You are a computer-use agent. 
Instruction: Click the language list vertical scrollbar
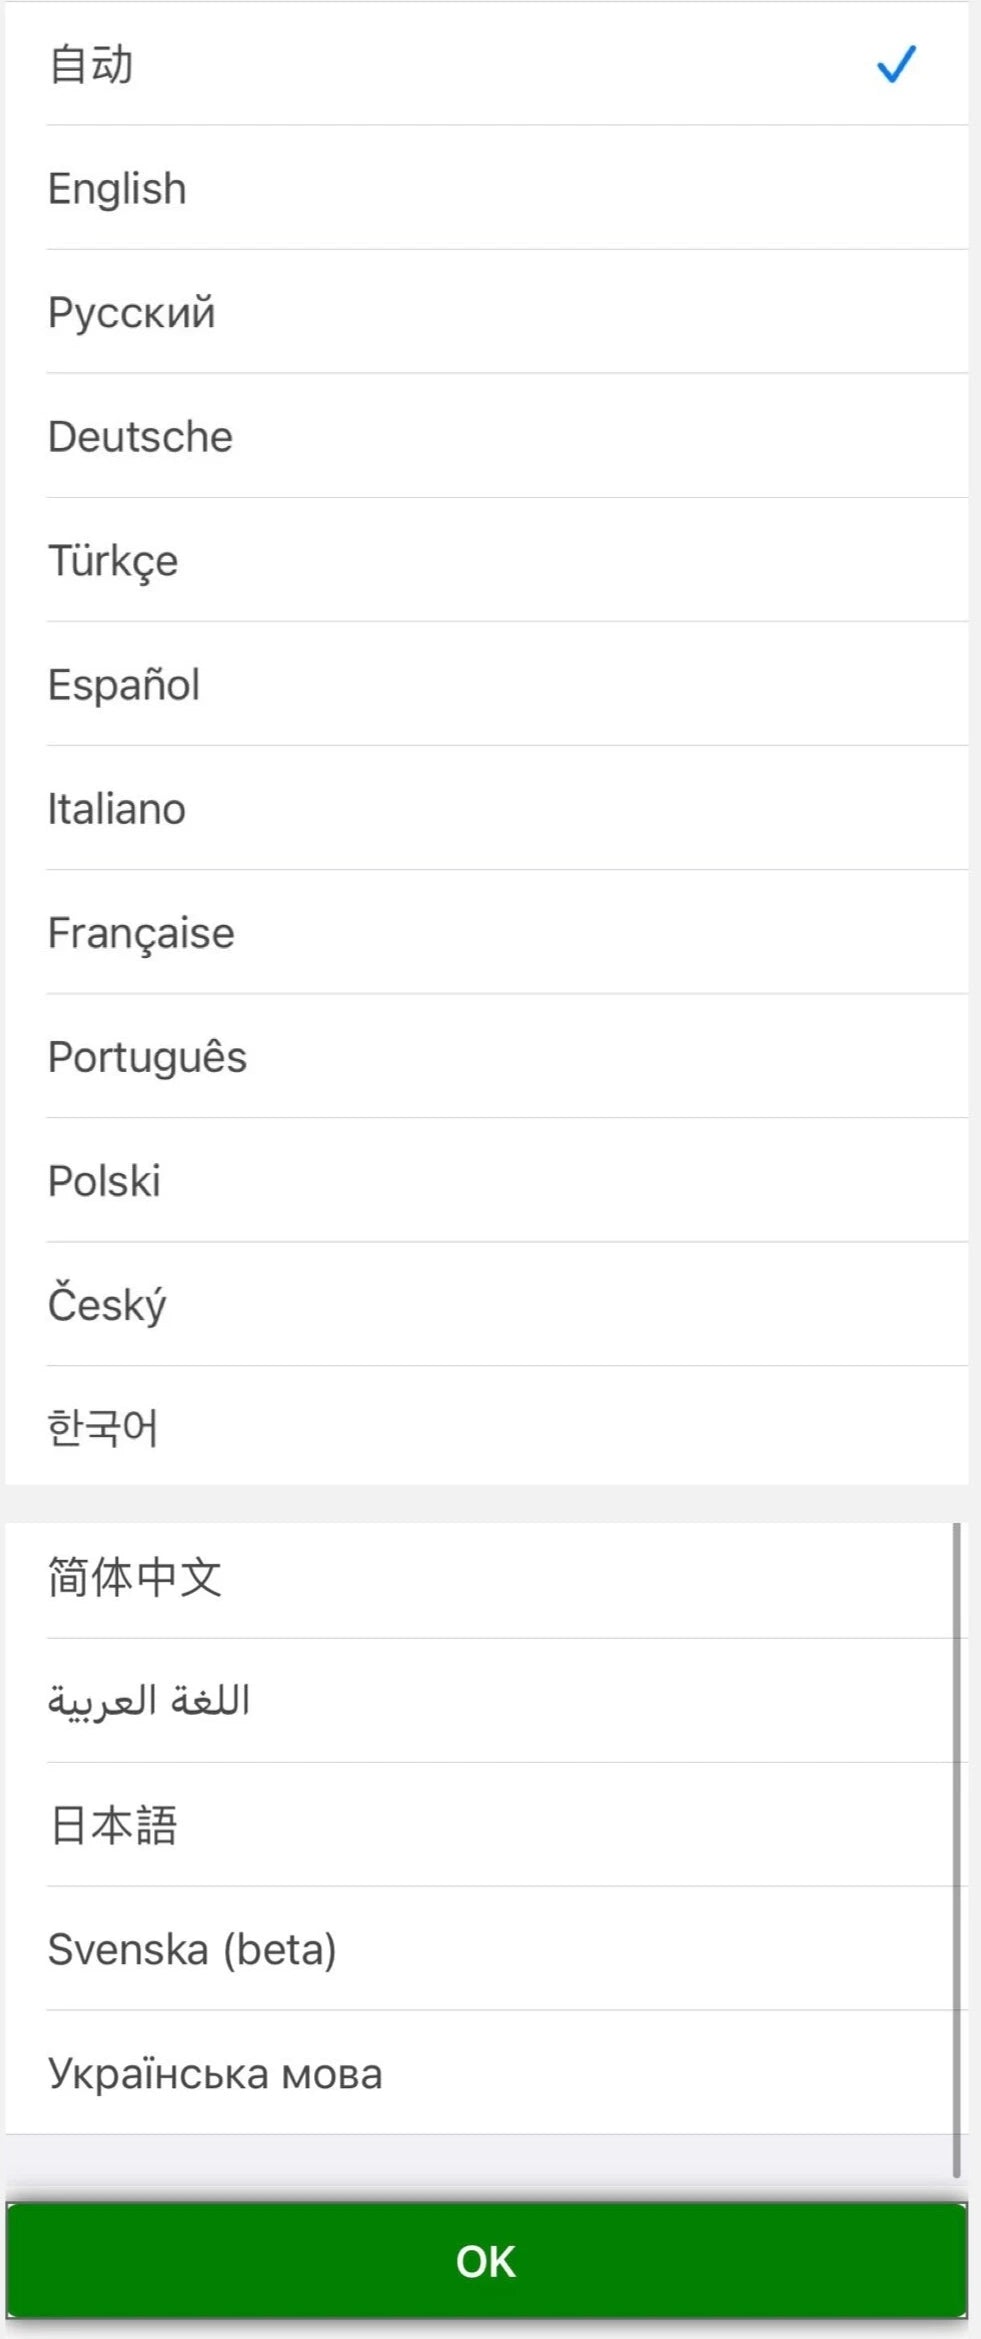tap(956, 1850)
